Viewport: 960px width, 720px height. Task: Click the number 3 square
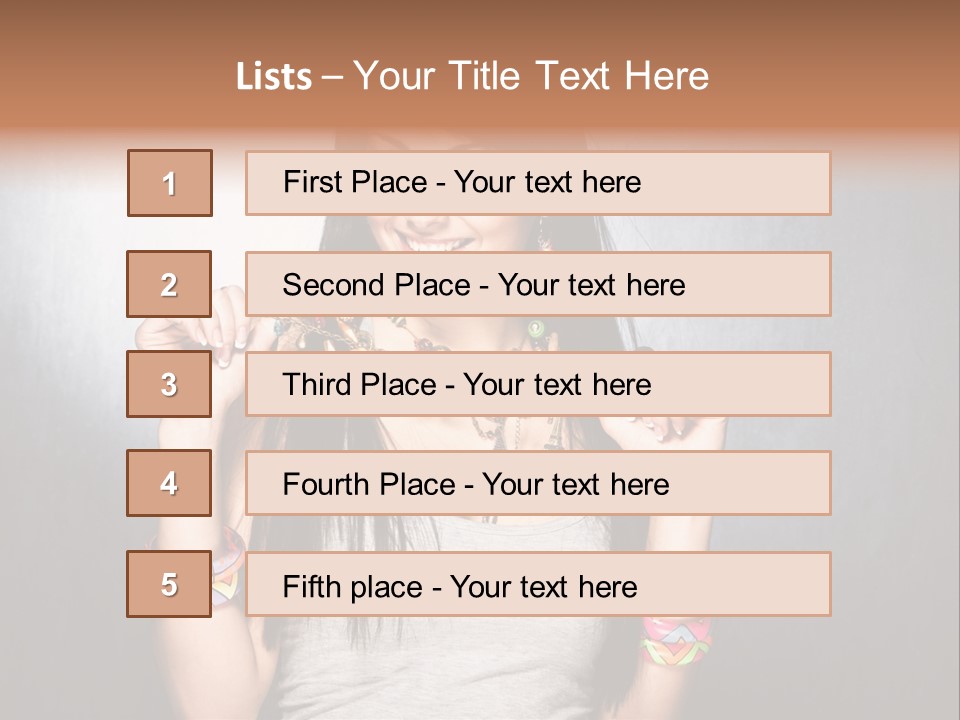(x=169, y=384)
